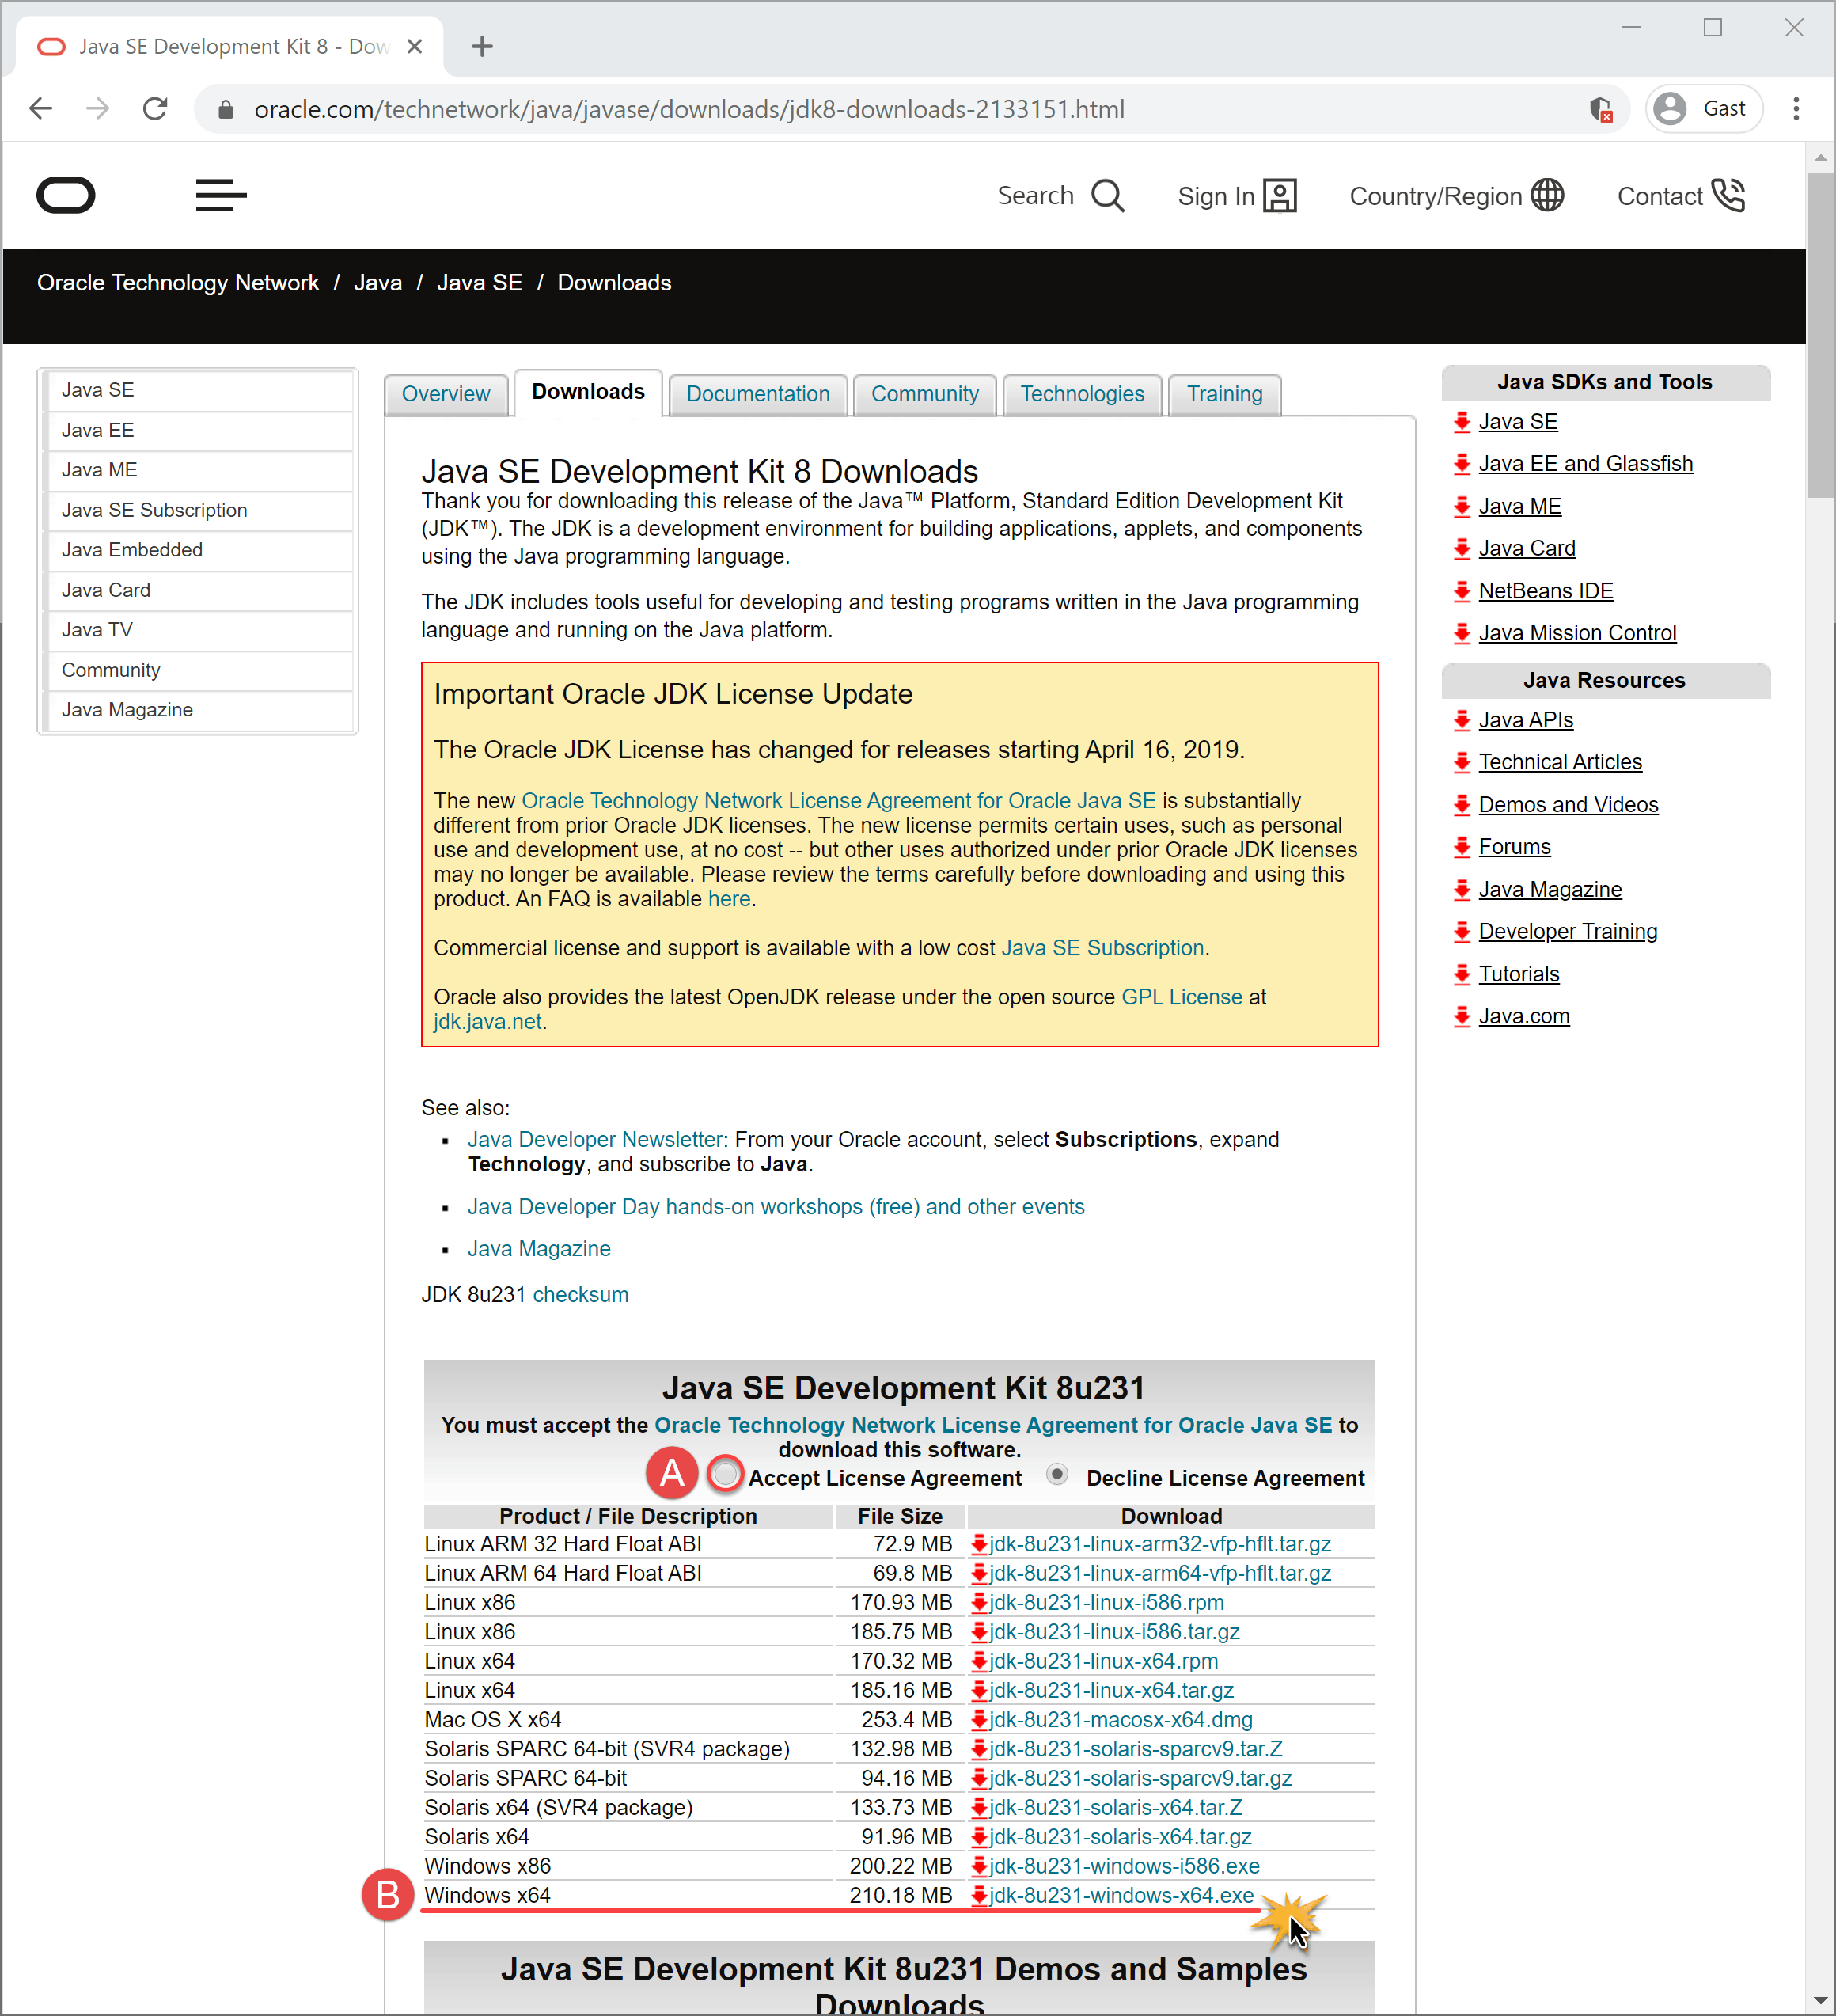
Task: Go back with the browser back arrow
Action: click(x=41, y=108)
